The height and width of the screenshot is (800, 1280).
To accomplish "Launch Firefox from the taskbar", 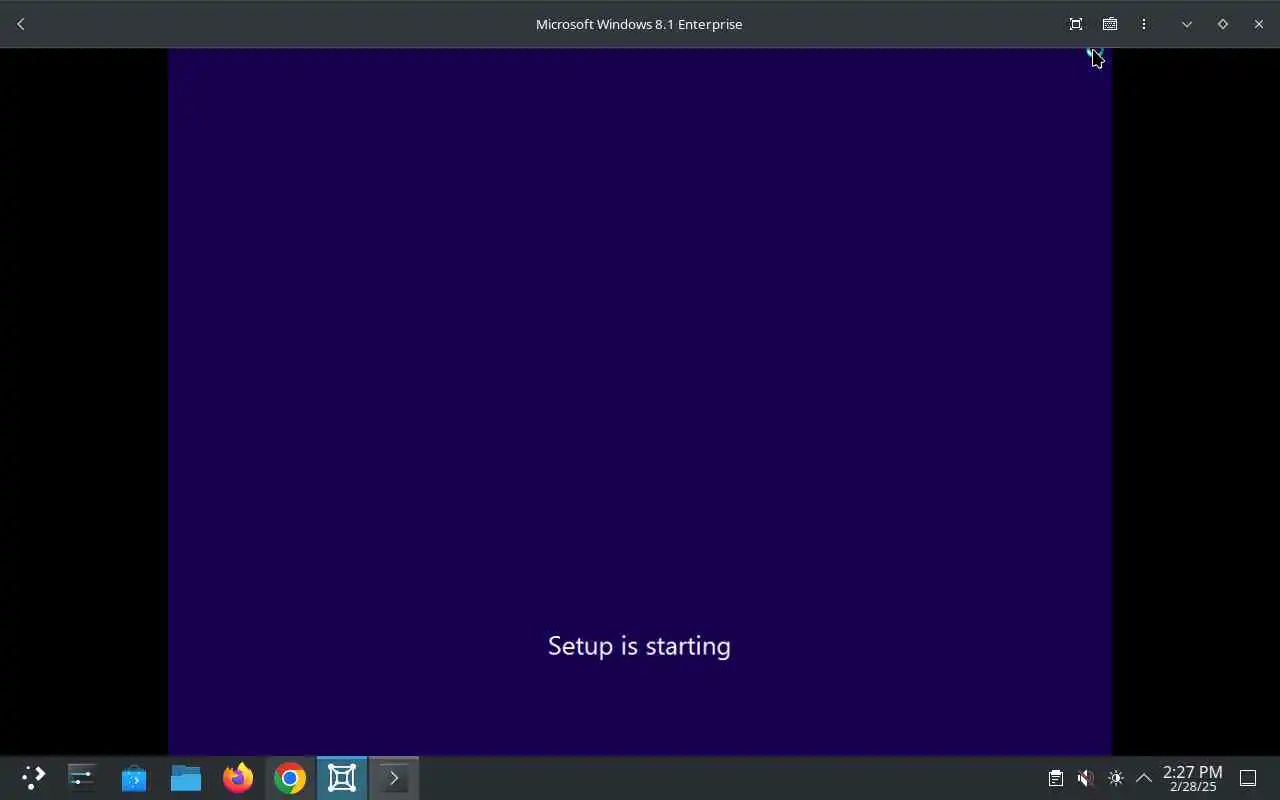I will point(238,778).
